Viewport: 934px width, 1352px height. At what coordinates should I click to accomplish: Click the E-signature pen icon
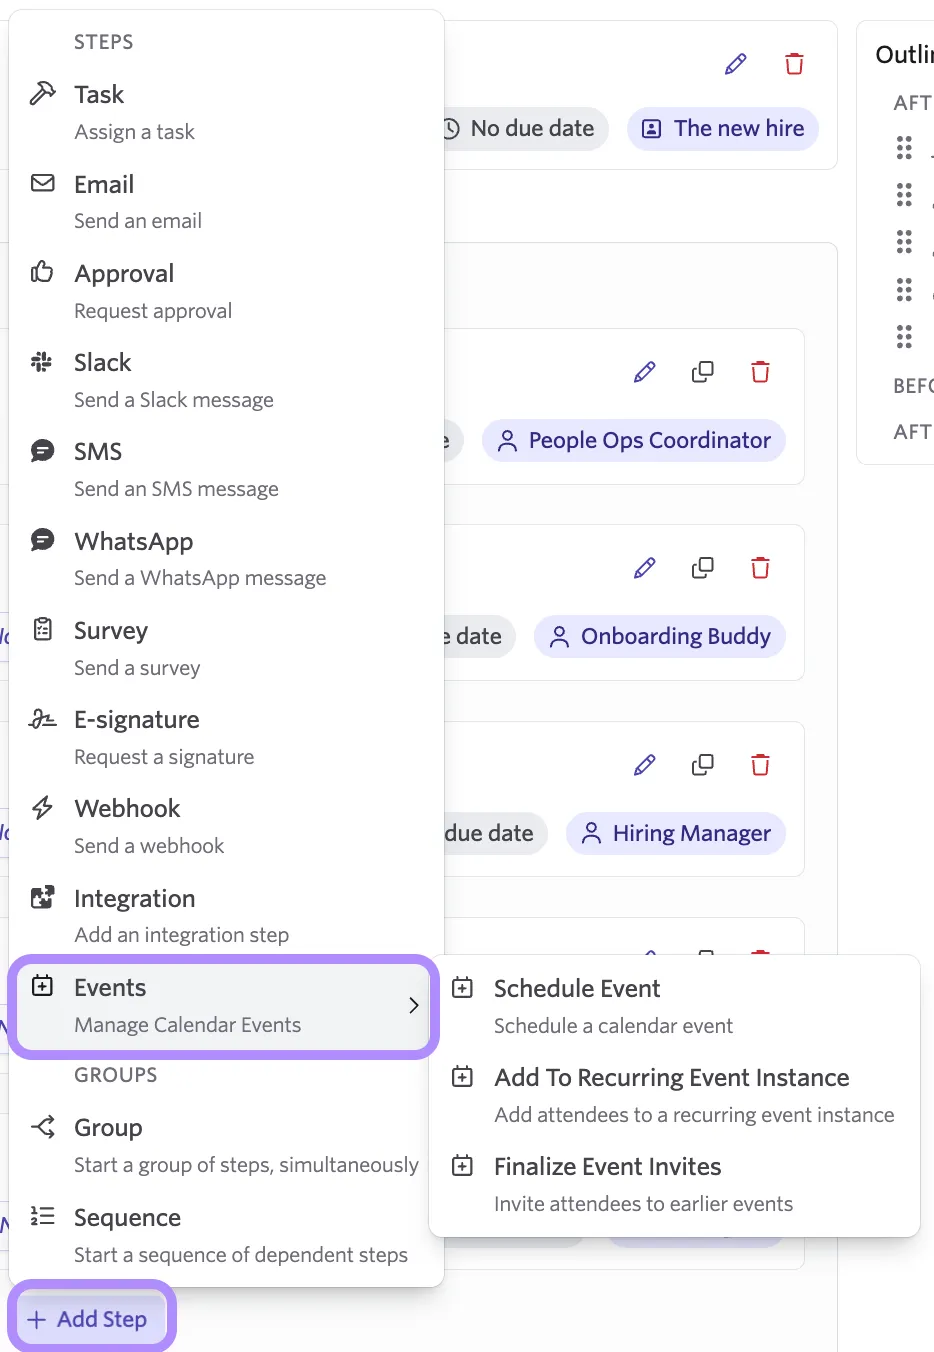pyautogui.click(x=42, y=719)
